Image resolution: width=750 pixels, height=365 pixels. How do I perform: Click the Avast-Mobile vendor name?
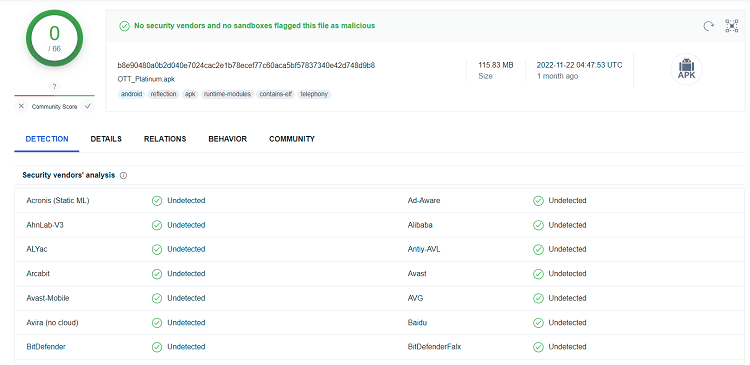(x=48, y=298)
